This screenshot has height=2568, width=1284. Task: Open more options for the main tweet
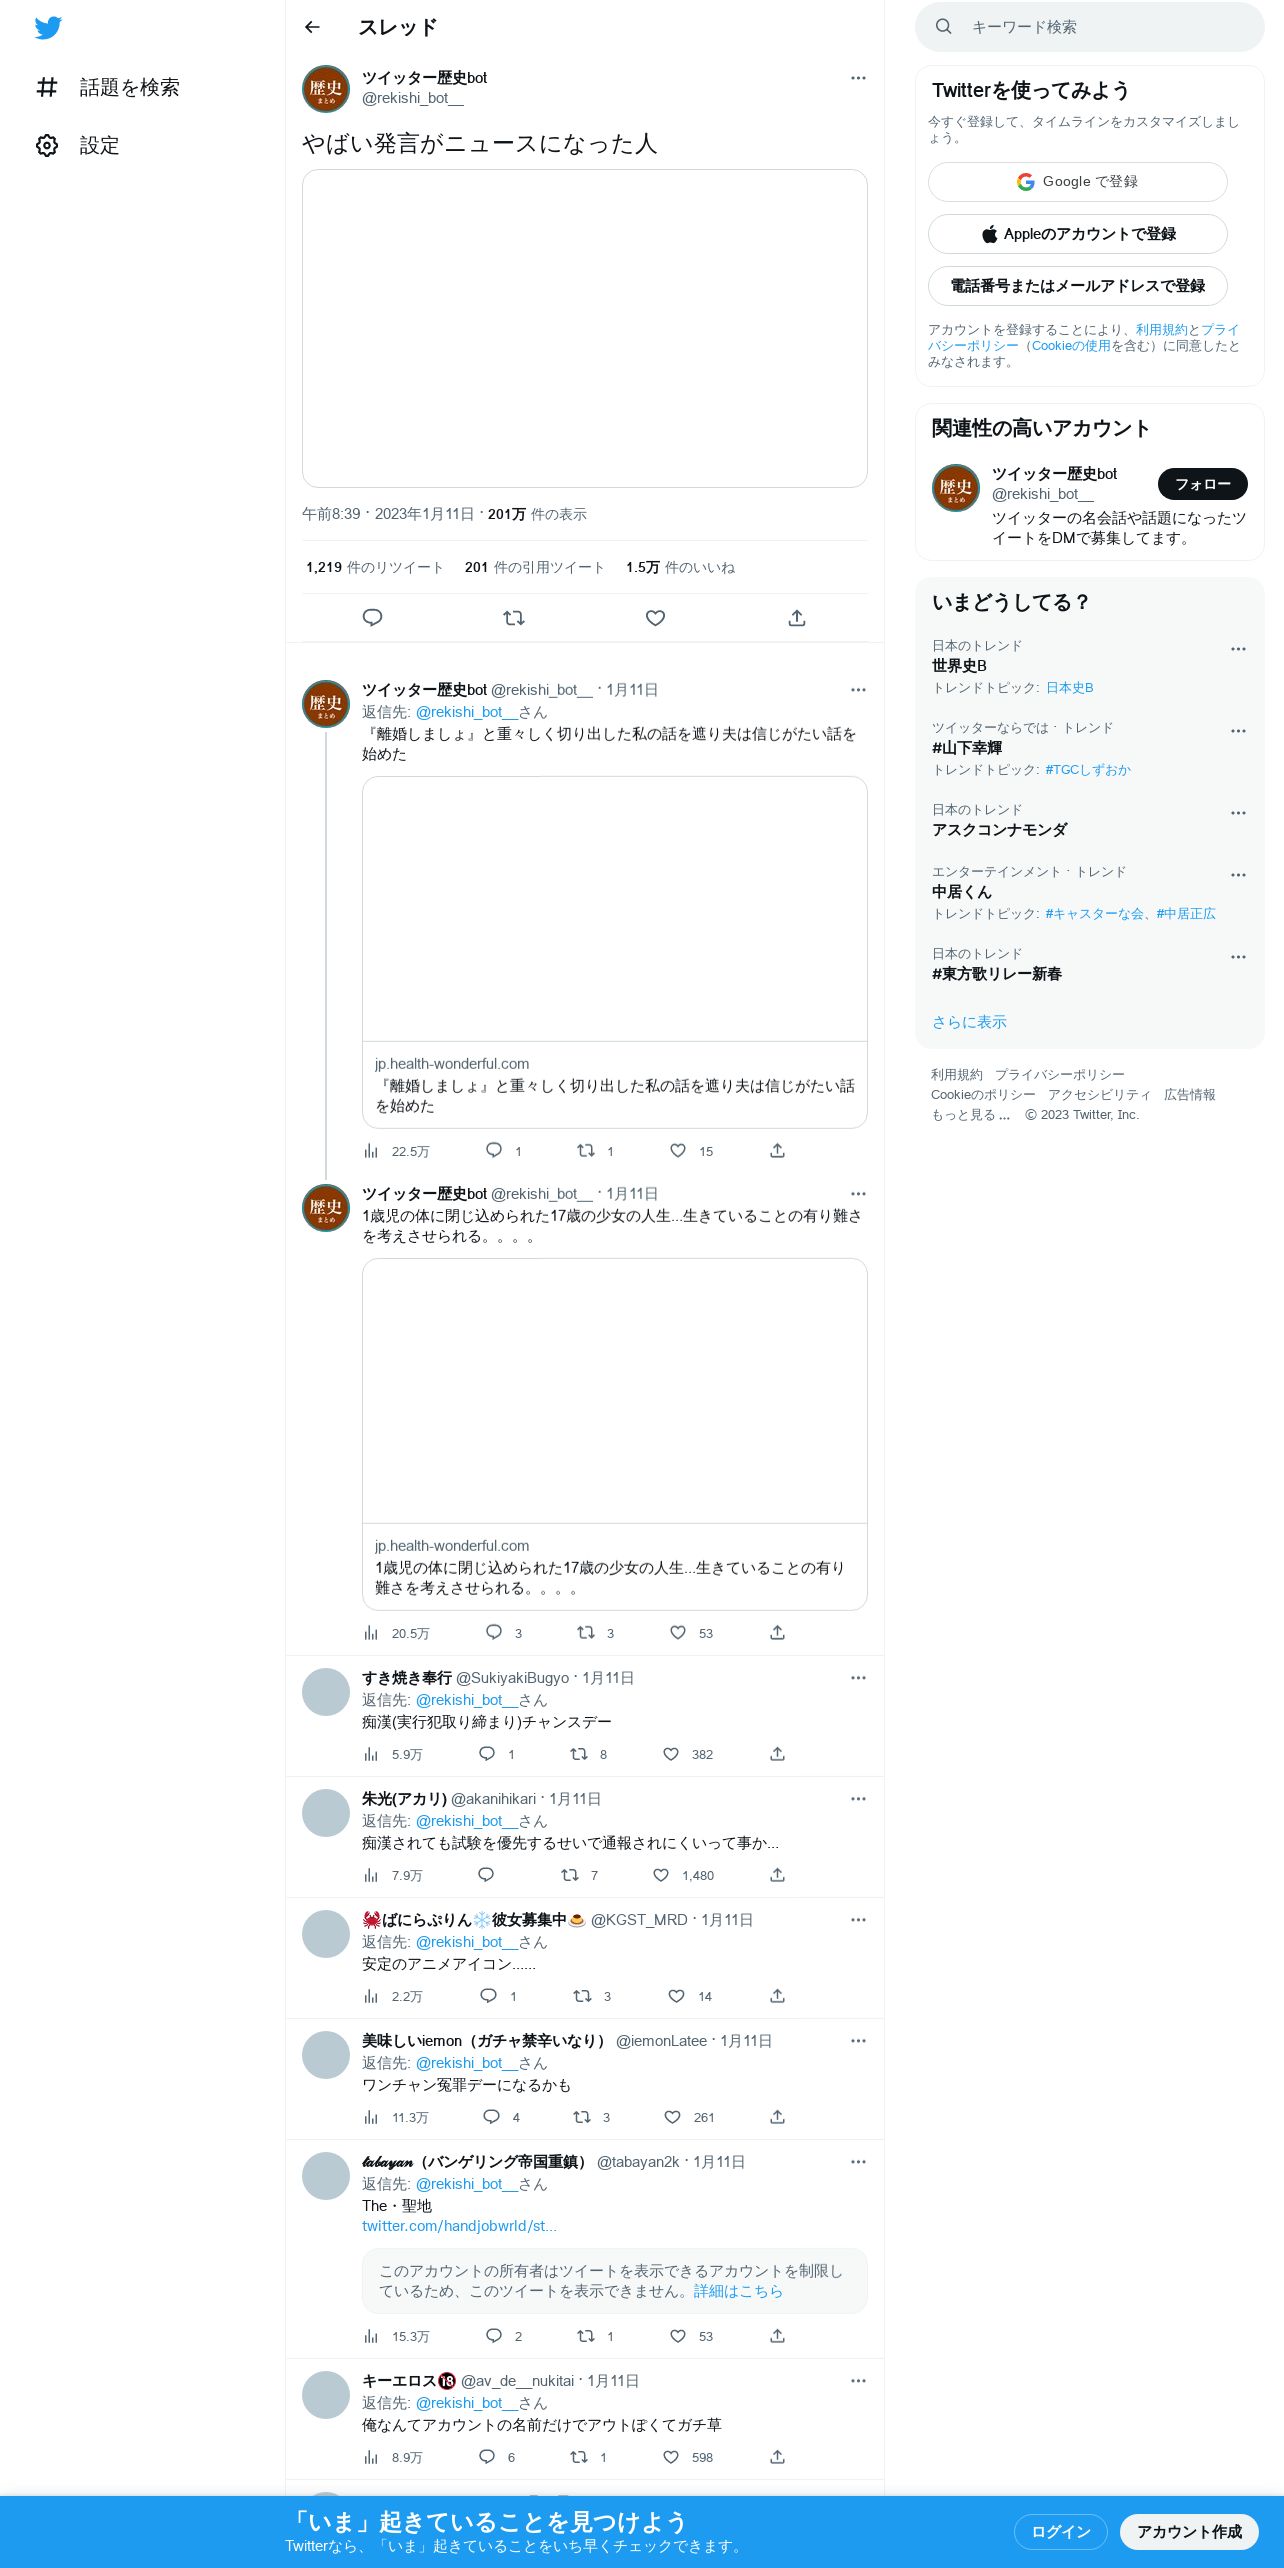858,78
